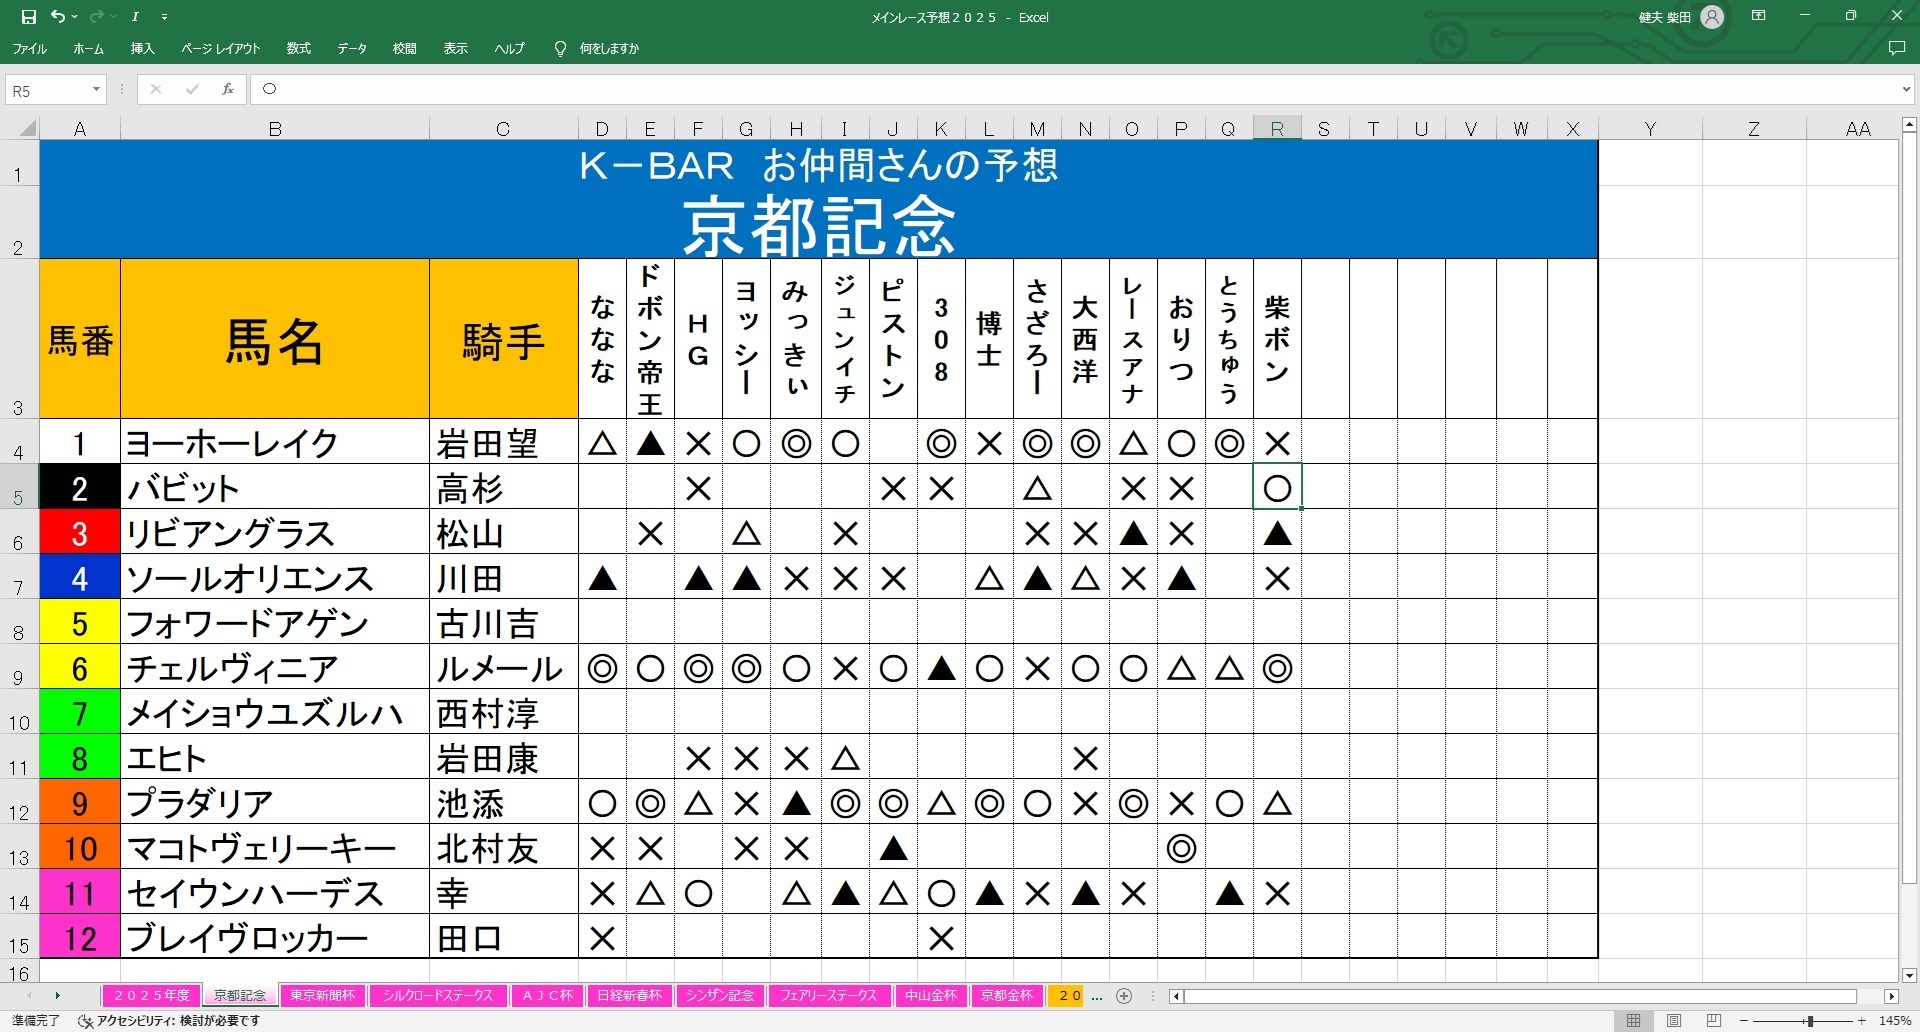The image size is (1920, 1032).
Task: Click the ellipsis for more sheet tabs
Action: pyautogui.click(x=1097, y=996)
